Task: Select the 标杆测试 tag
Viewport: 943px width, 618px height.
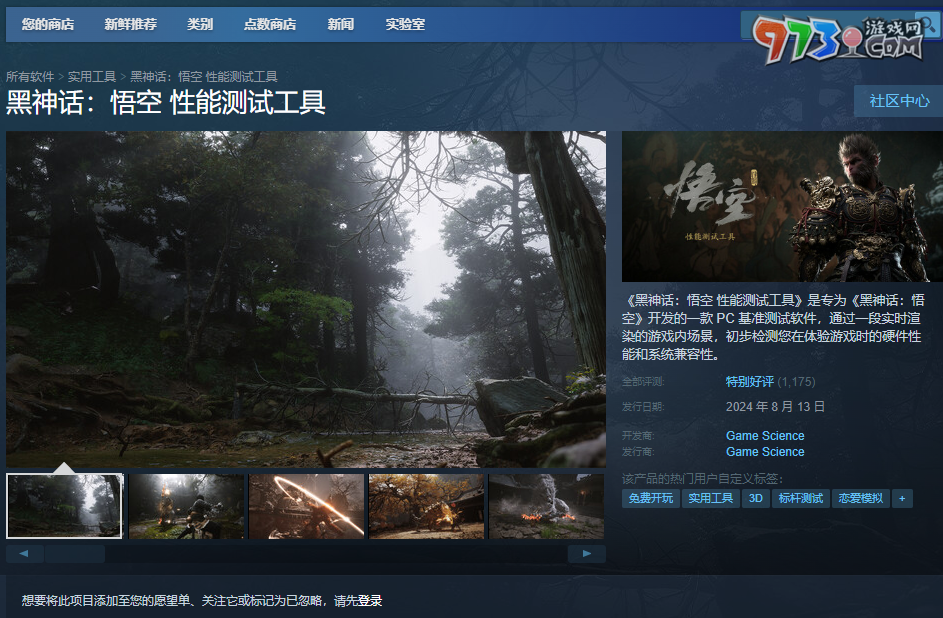Action: point(799,498)
